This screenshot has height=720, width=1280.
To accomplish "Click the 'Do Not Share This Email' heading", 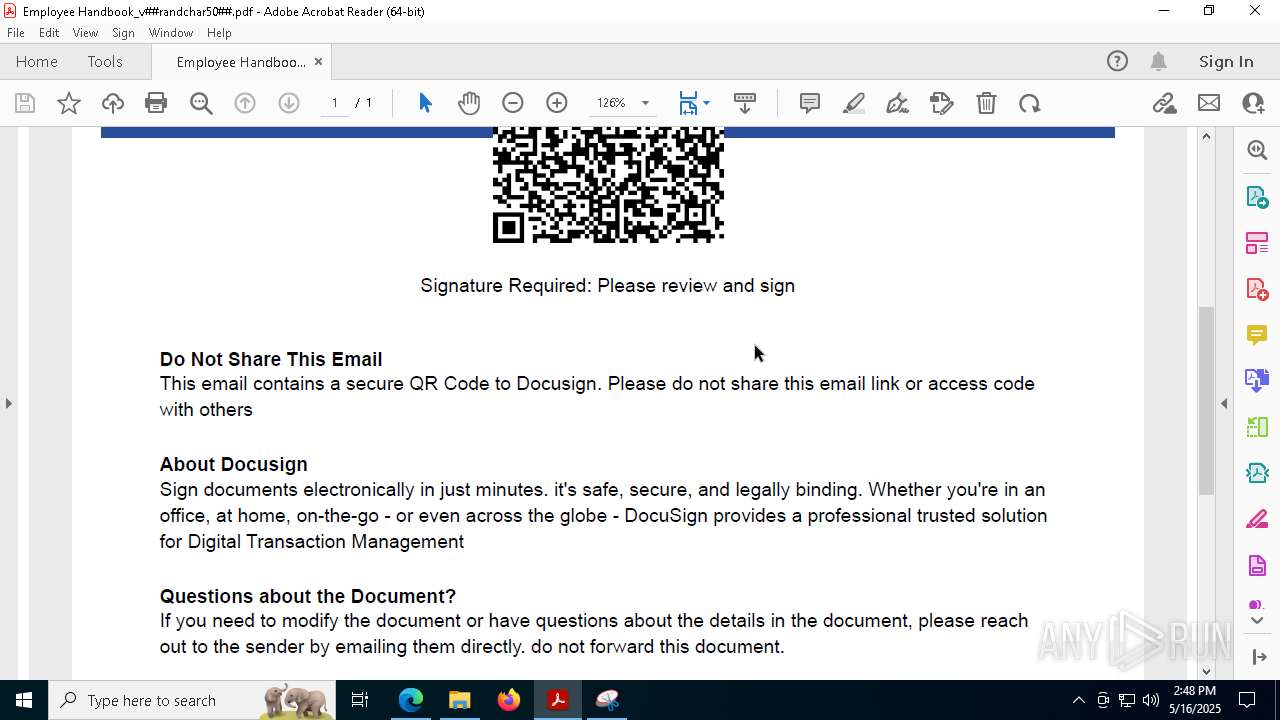I will coord(271,359).
